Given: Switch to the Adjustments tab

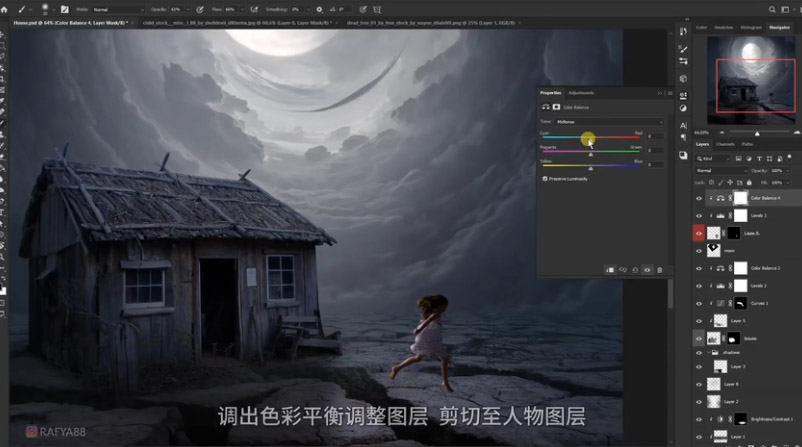Looking at the screenshot, I should pos(581,92).
